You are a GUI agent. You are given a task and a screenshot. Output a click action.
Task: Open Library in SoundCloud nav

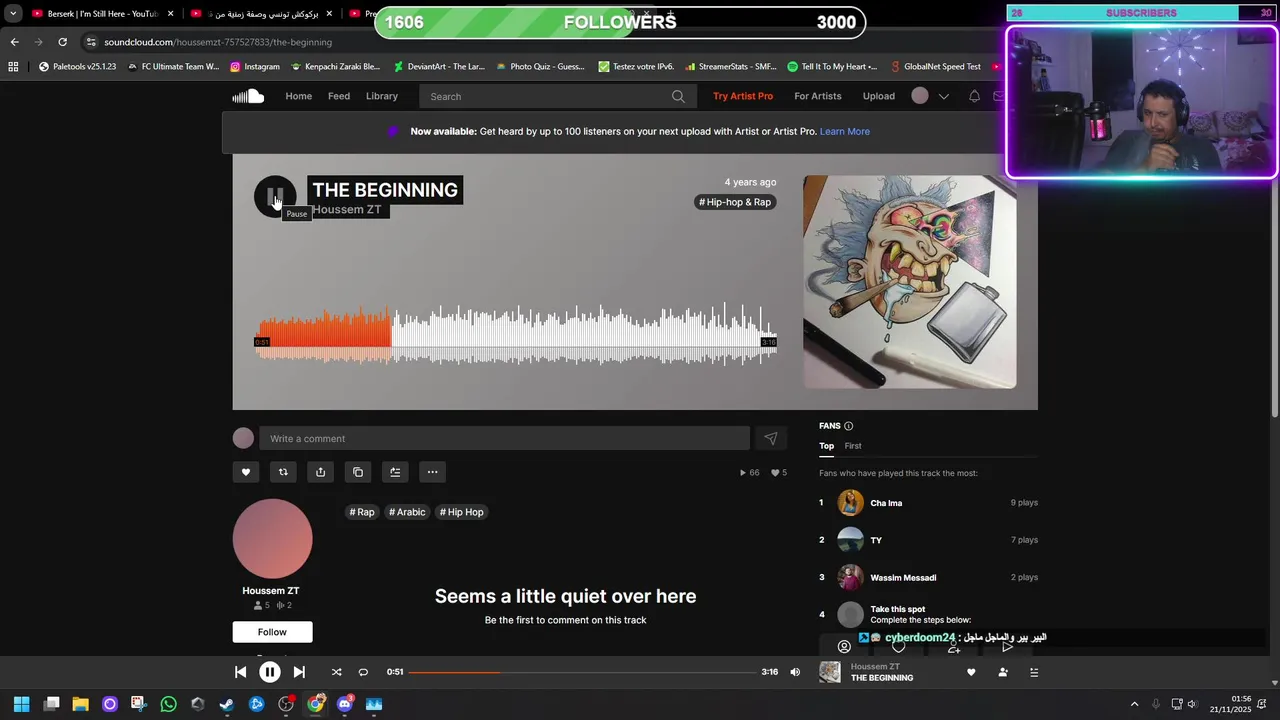[382, 96]
